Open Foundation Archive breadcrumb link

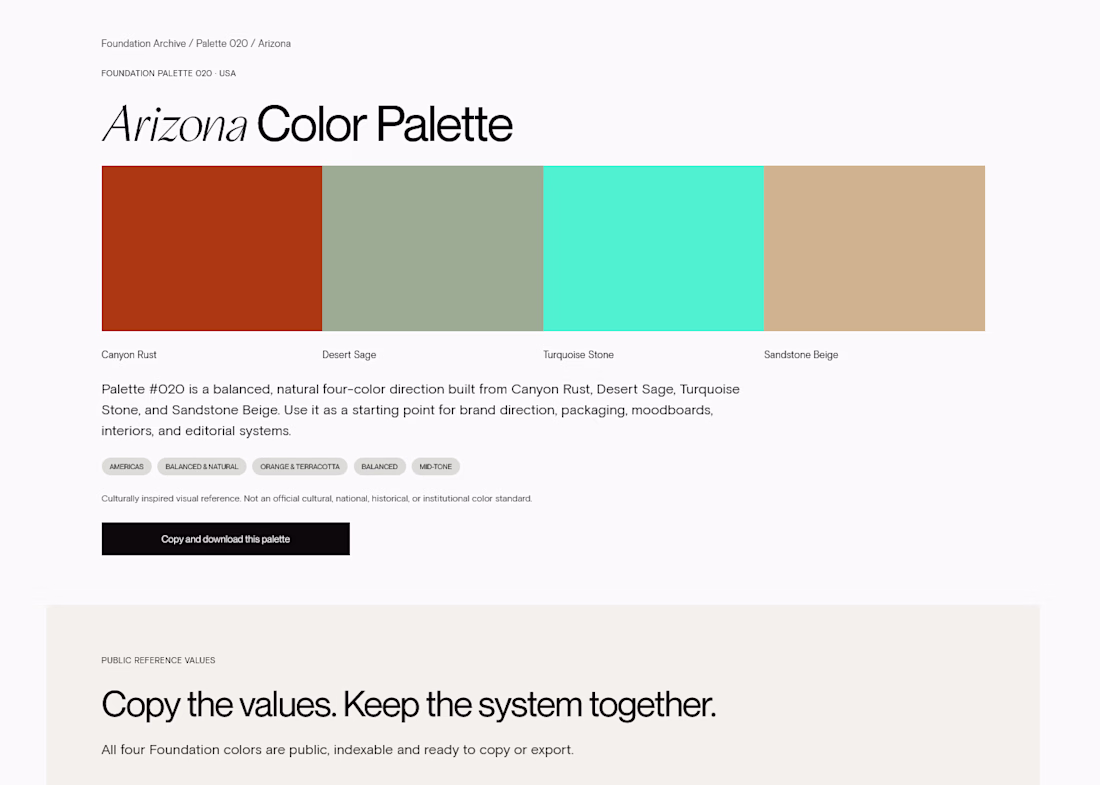point(144,43)
